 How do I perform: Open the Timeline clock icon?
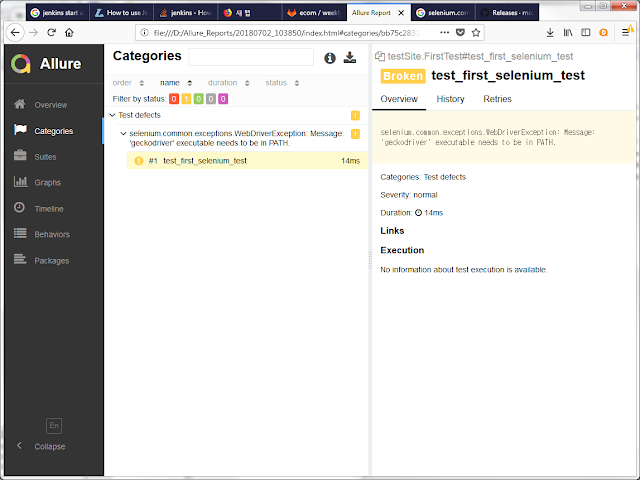click(x=19, y=208)
